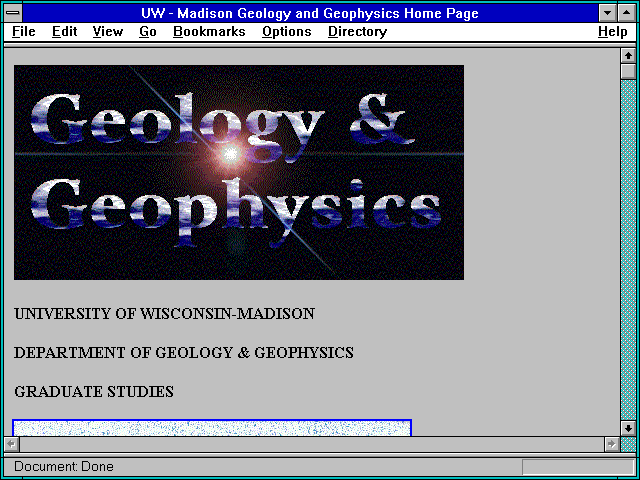Click the UNIVERSITY OF WISCONSIN-MADISON heading
This screenshot has width=640, height=480.
click(x=164, y=314)
